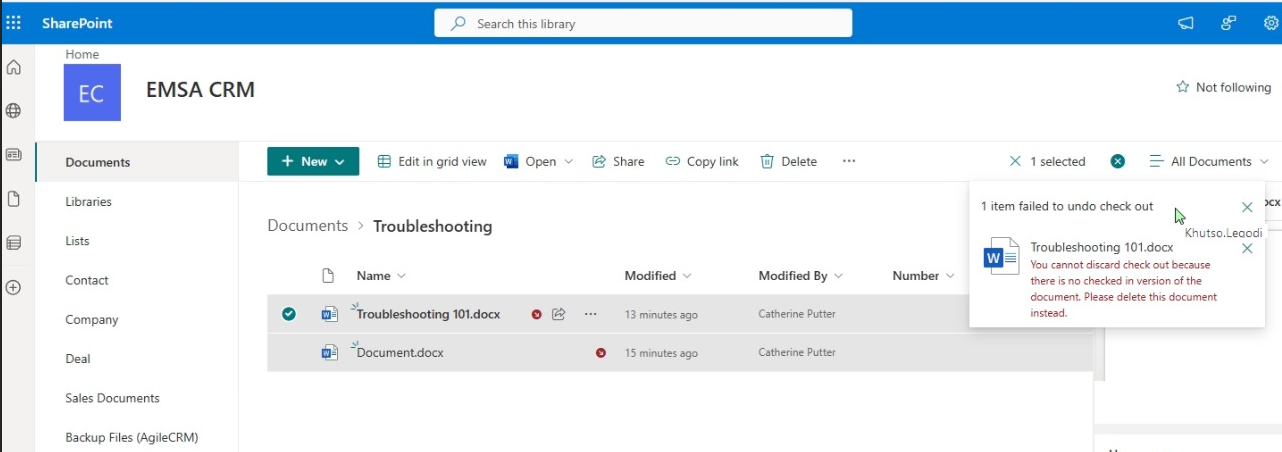1282x452 pixels.
Task: Click the EMSA CRM site title
Action: point(200,90)
